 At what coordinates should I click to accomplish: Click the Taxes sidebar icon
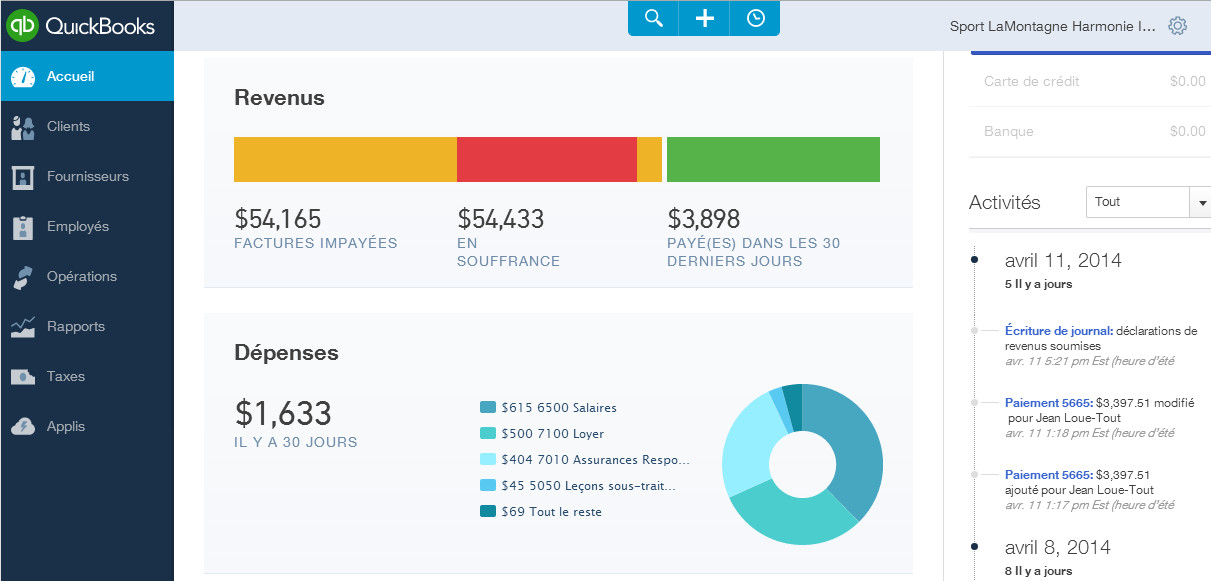pyautogui.click(x=22, y=376)
